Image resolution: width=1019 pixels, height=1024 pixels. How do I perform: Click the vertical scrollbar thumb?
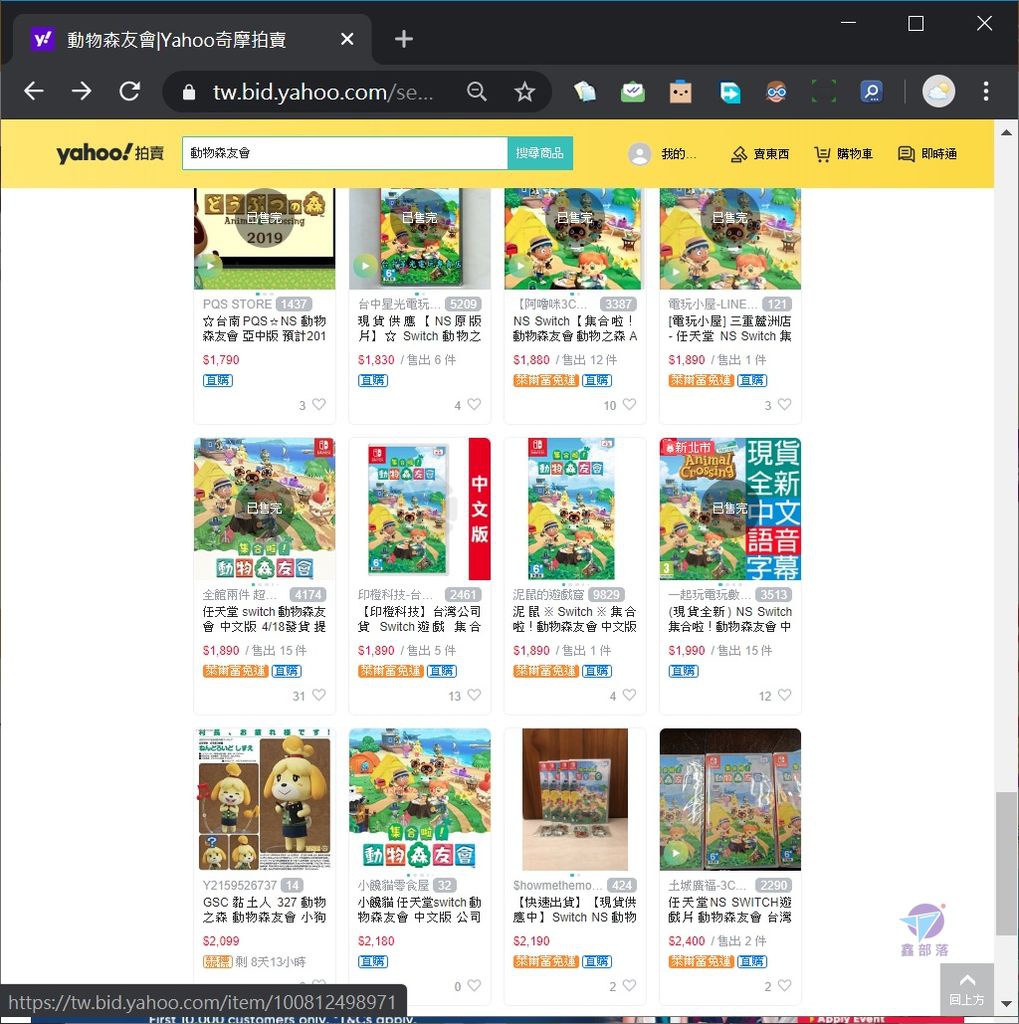1007,864
